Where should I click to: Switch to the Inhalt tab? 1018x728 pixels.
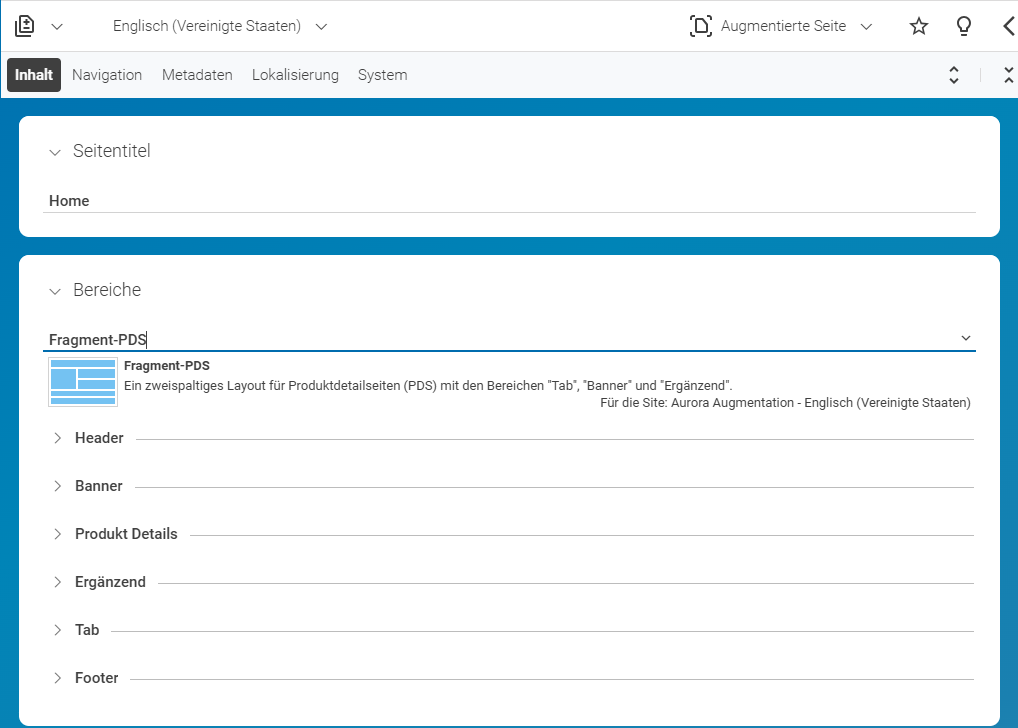(x=34, y=75)
